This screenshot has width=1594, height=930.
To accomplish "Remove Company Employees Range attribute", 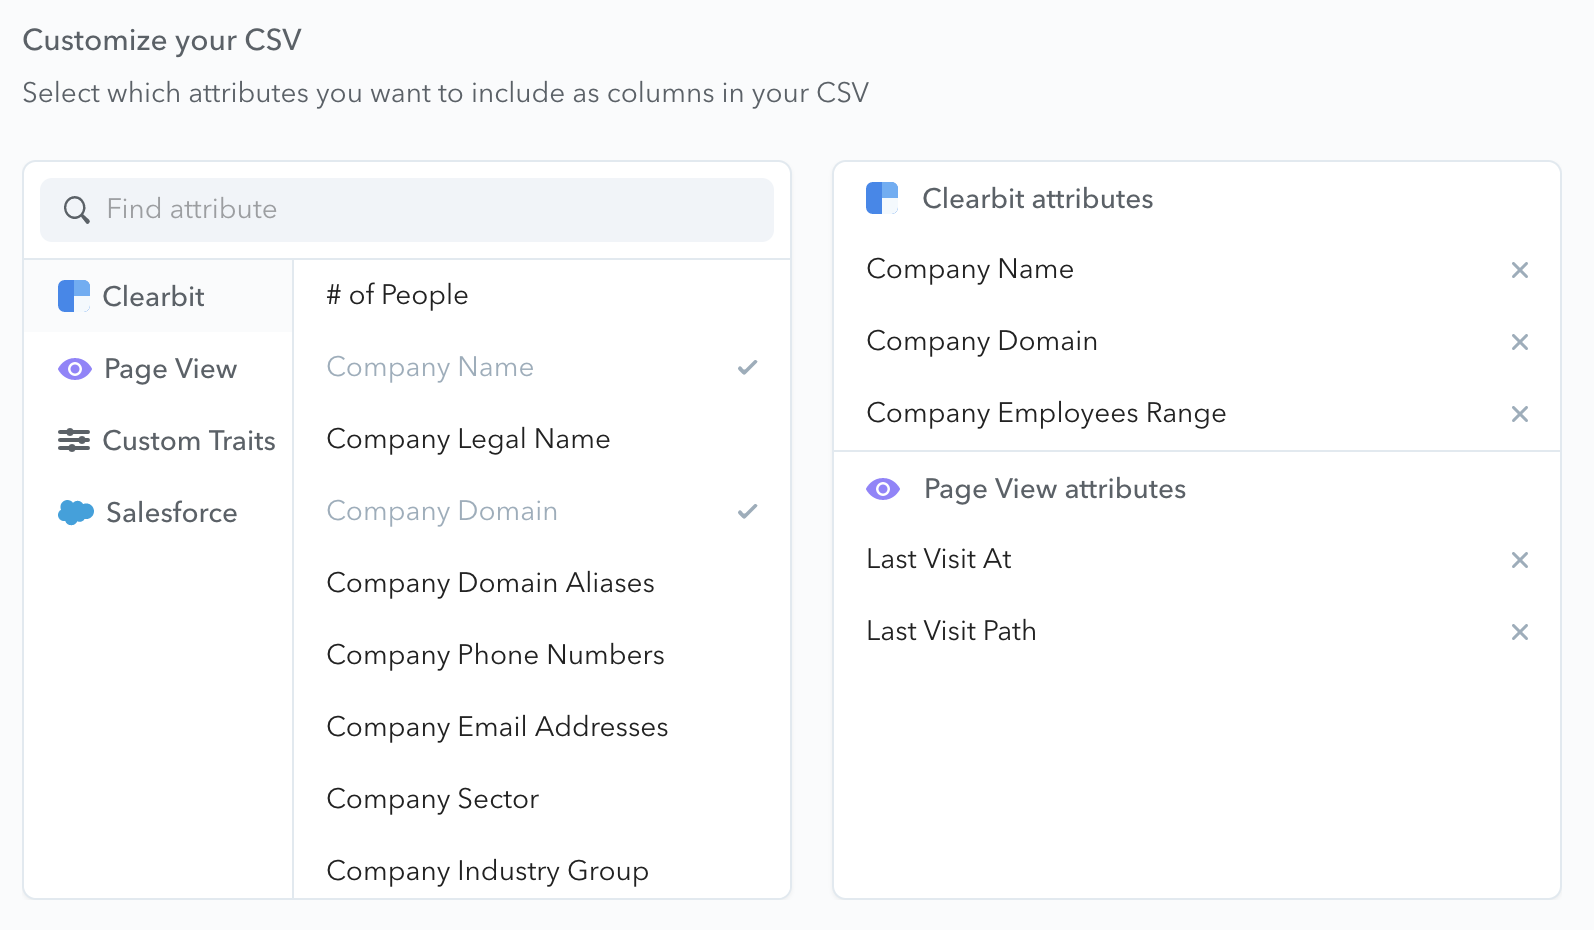I will (x=1520, y=414).
